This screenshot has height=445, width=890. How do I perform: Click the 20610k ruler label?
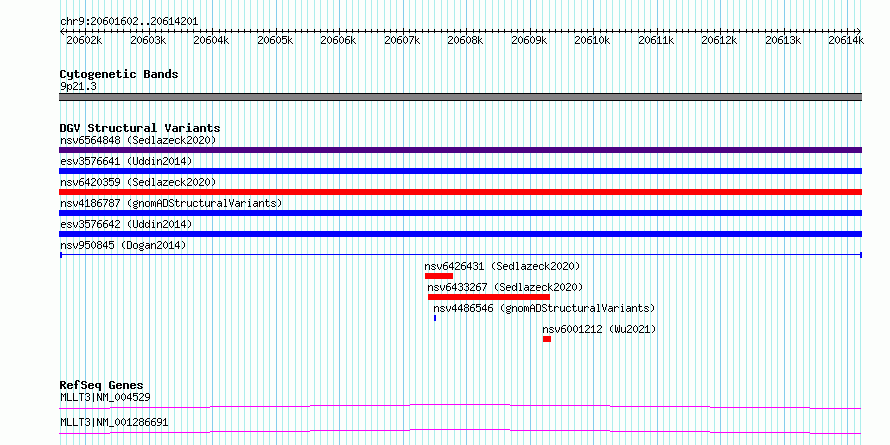(x=593, y=40)
